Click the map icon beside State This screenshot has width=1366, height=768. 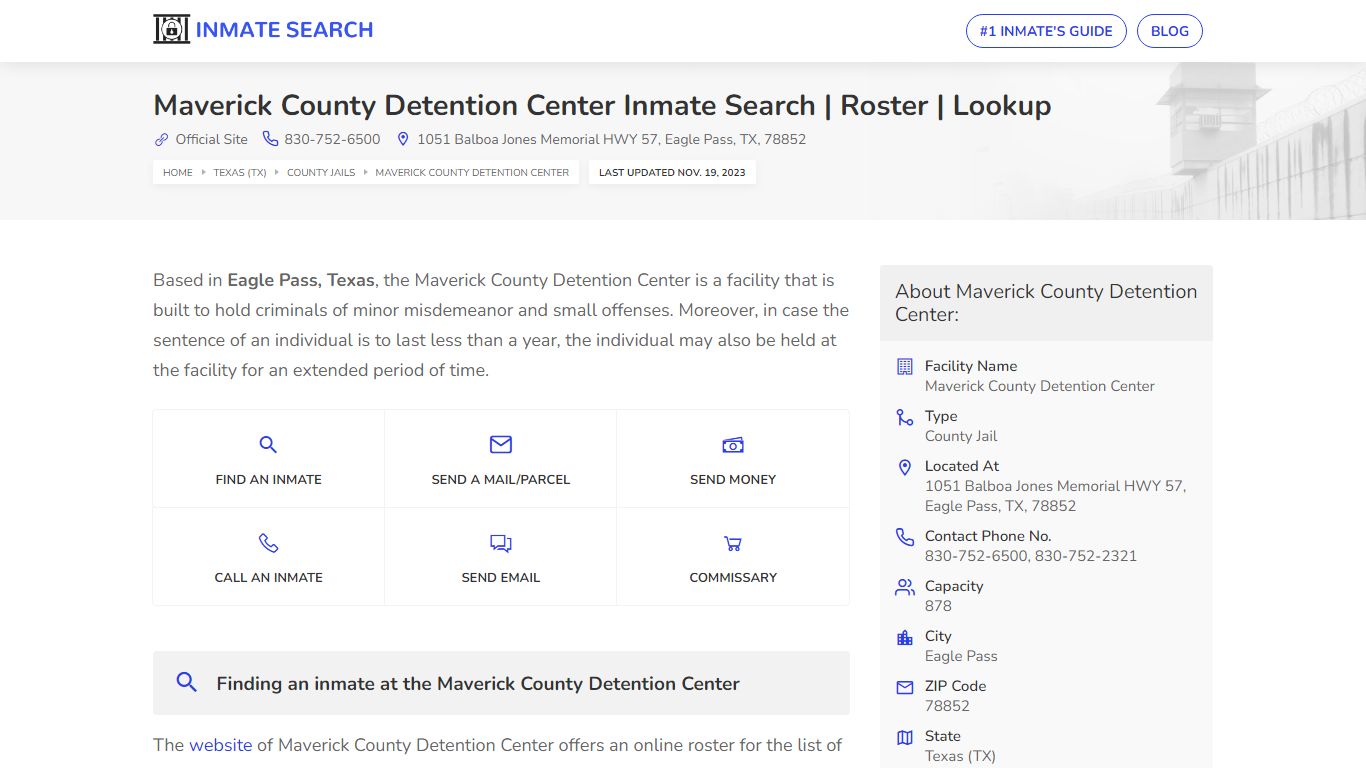pos(905,737)
